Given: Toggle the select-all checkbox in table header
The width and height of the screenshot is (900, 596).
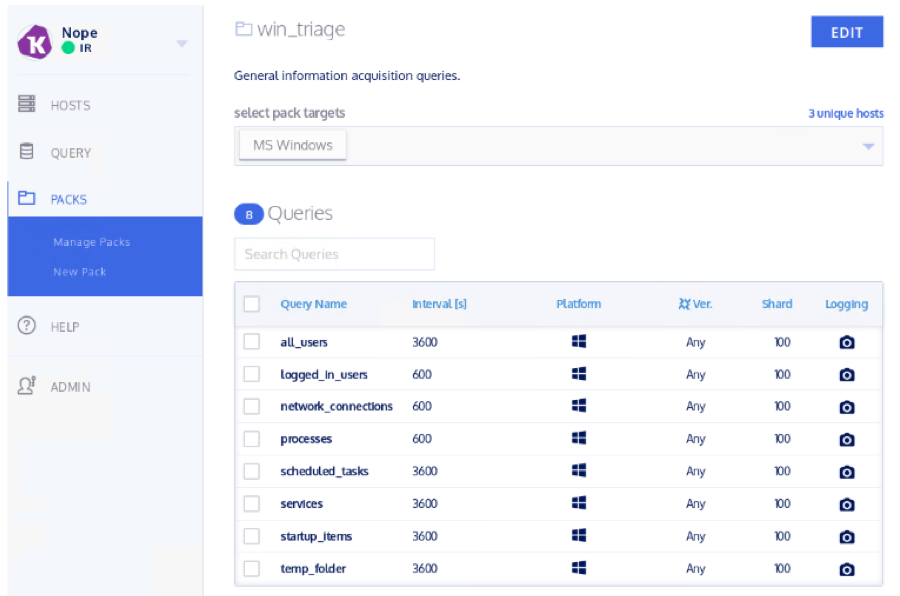Looking at the screenshot, I should pyautogui.click(x=251, y=304).
